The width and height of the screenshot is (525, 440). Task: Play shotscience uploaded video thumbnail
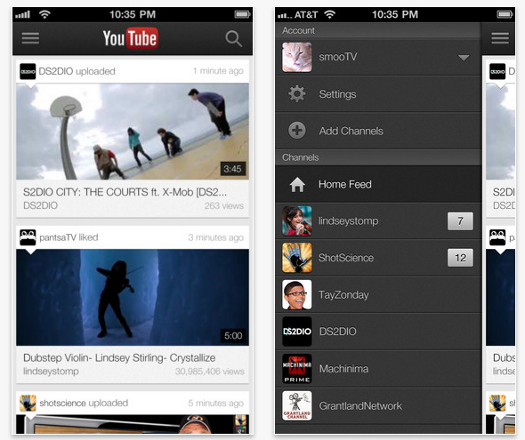(x=133, y=424)
